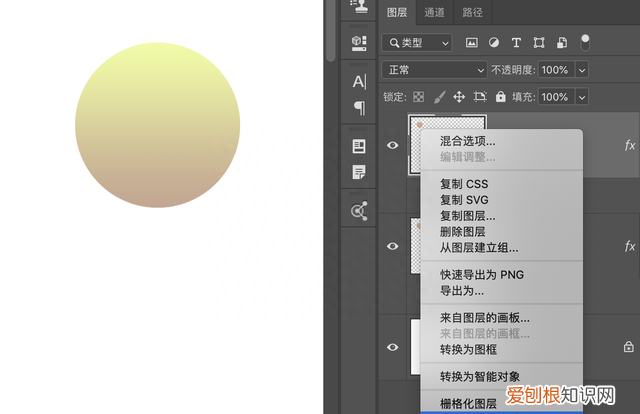The image size is (640, 414).
Task: Choose 转换为智能对象 menu entry
Action: tap(502, 376)
